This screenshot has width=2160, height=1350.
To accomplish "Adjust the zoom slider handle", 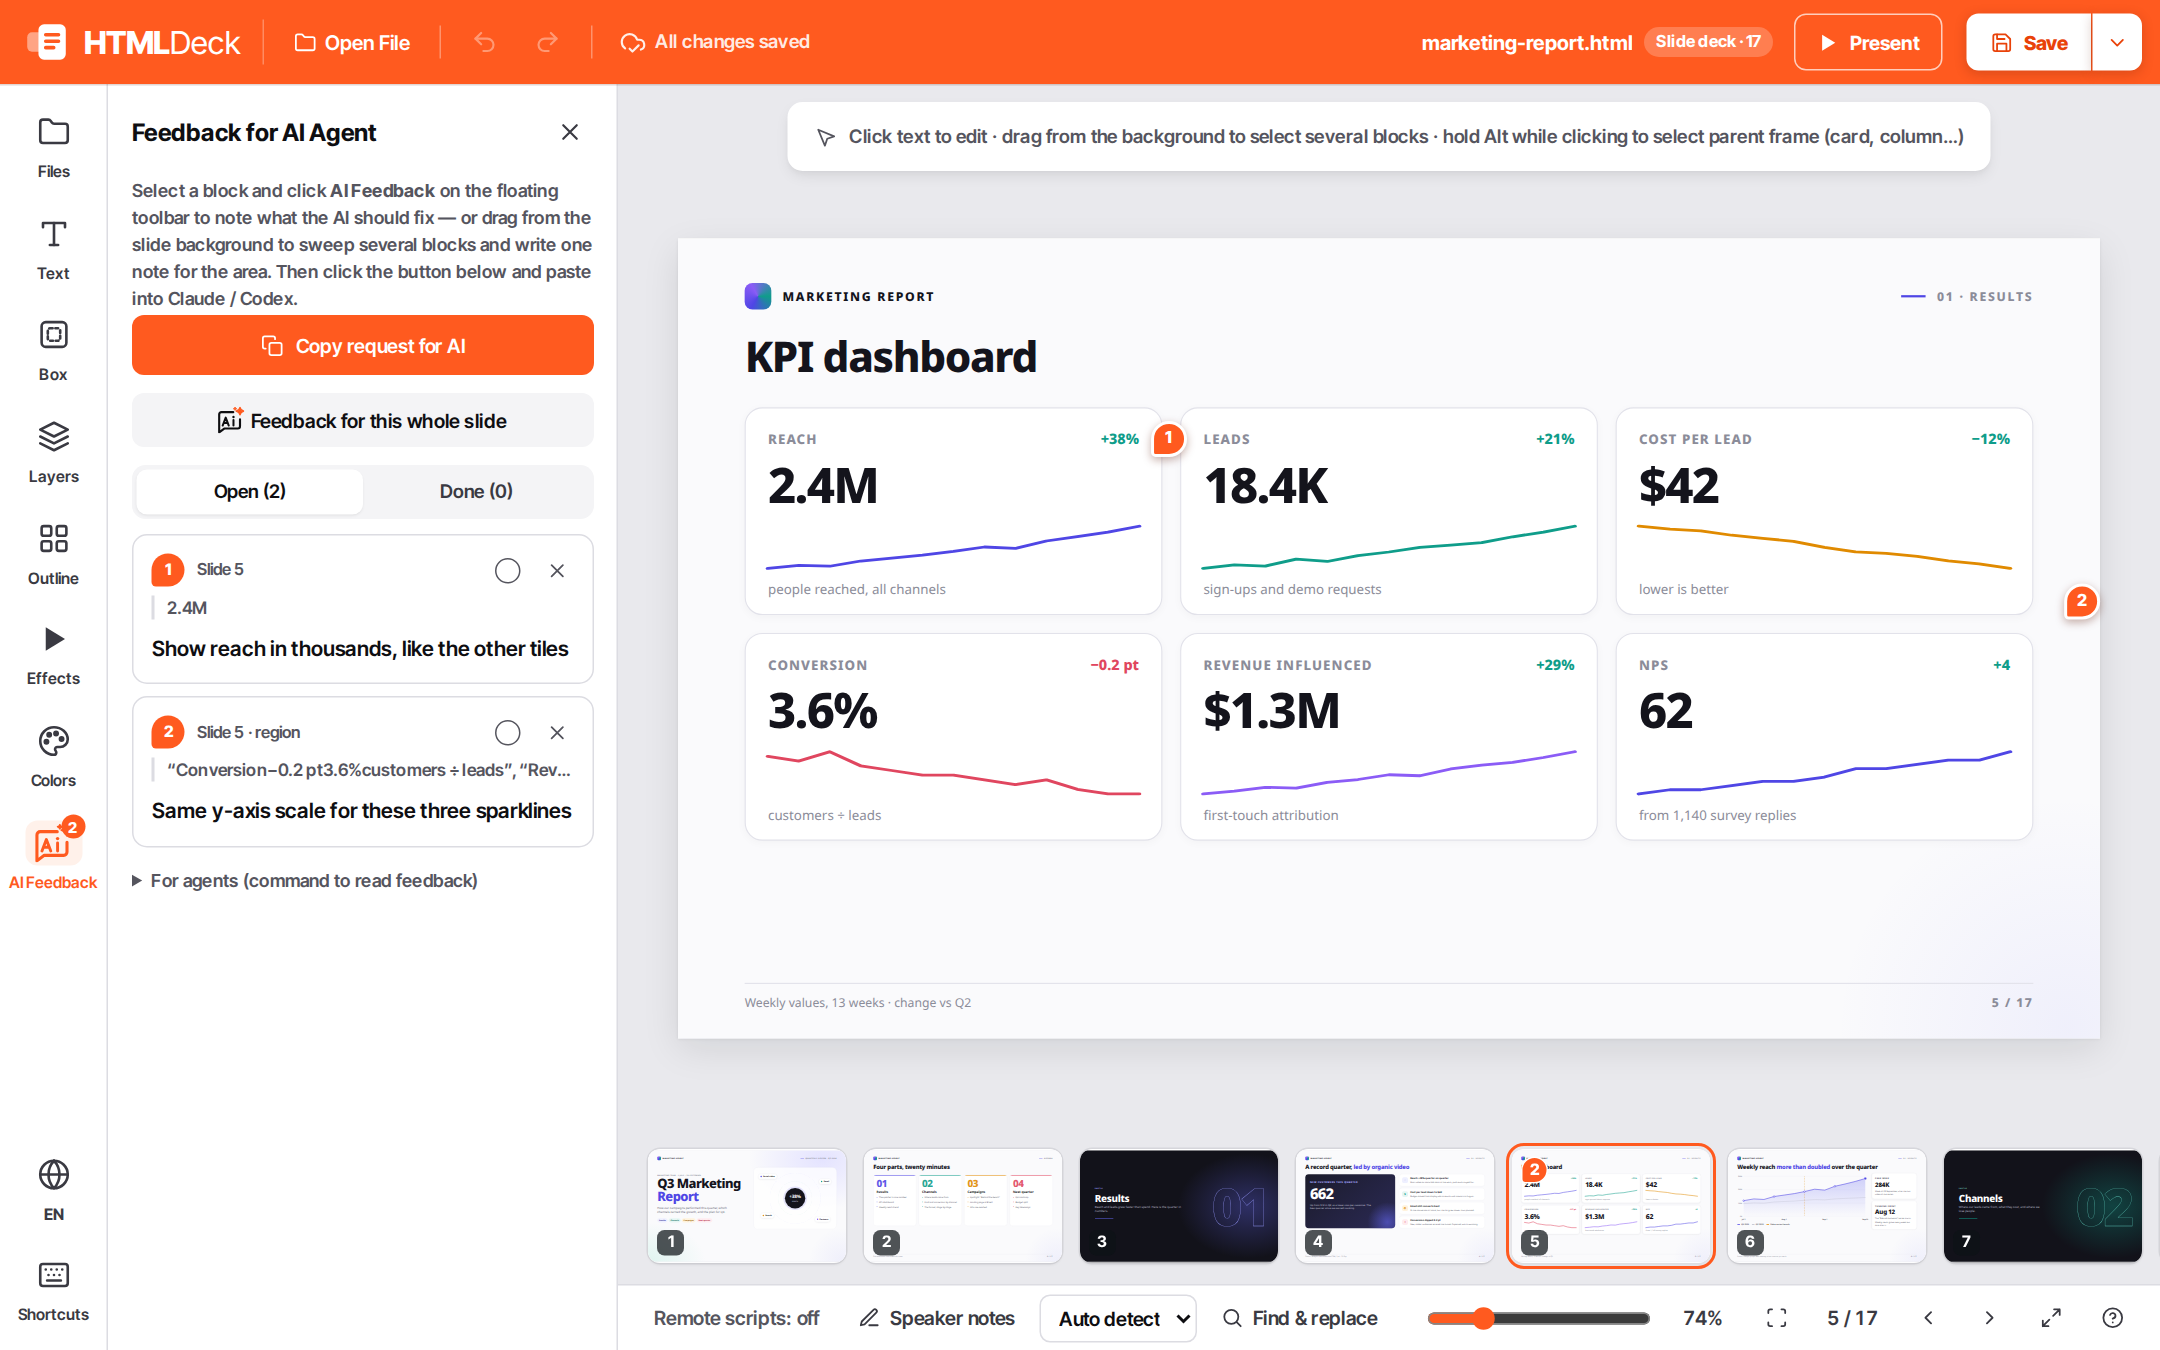I will [x=1484, y=1318].
